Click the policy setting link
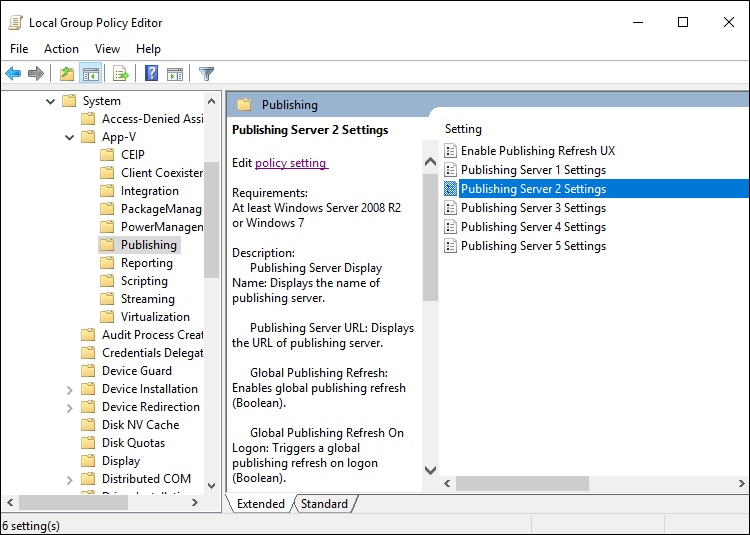The image size is (750, 535). pyautogui.click(x=290, y=163)
